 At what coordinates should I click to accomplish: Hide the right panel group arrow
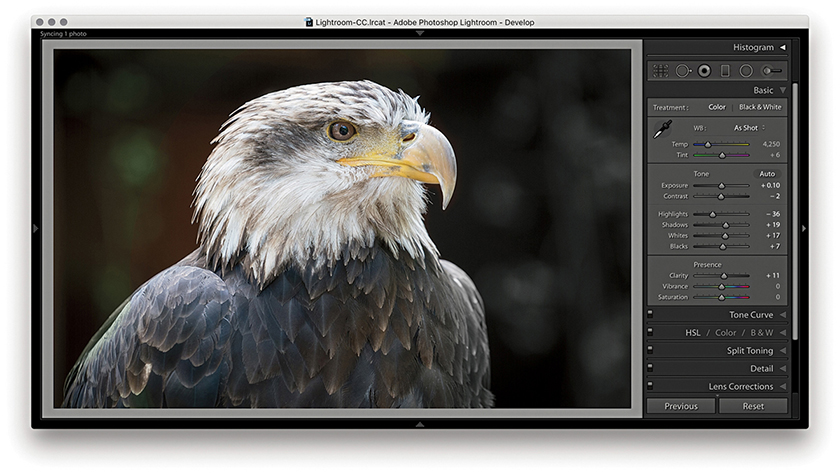(x=804, y=229)
